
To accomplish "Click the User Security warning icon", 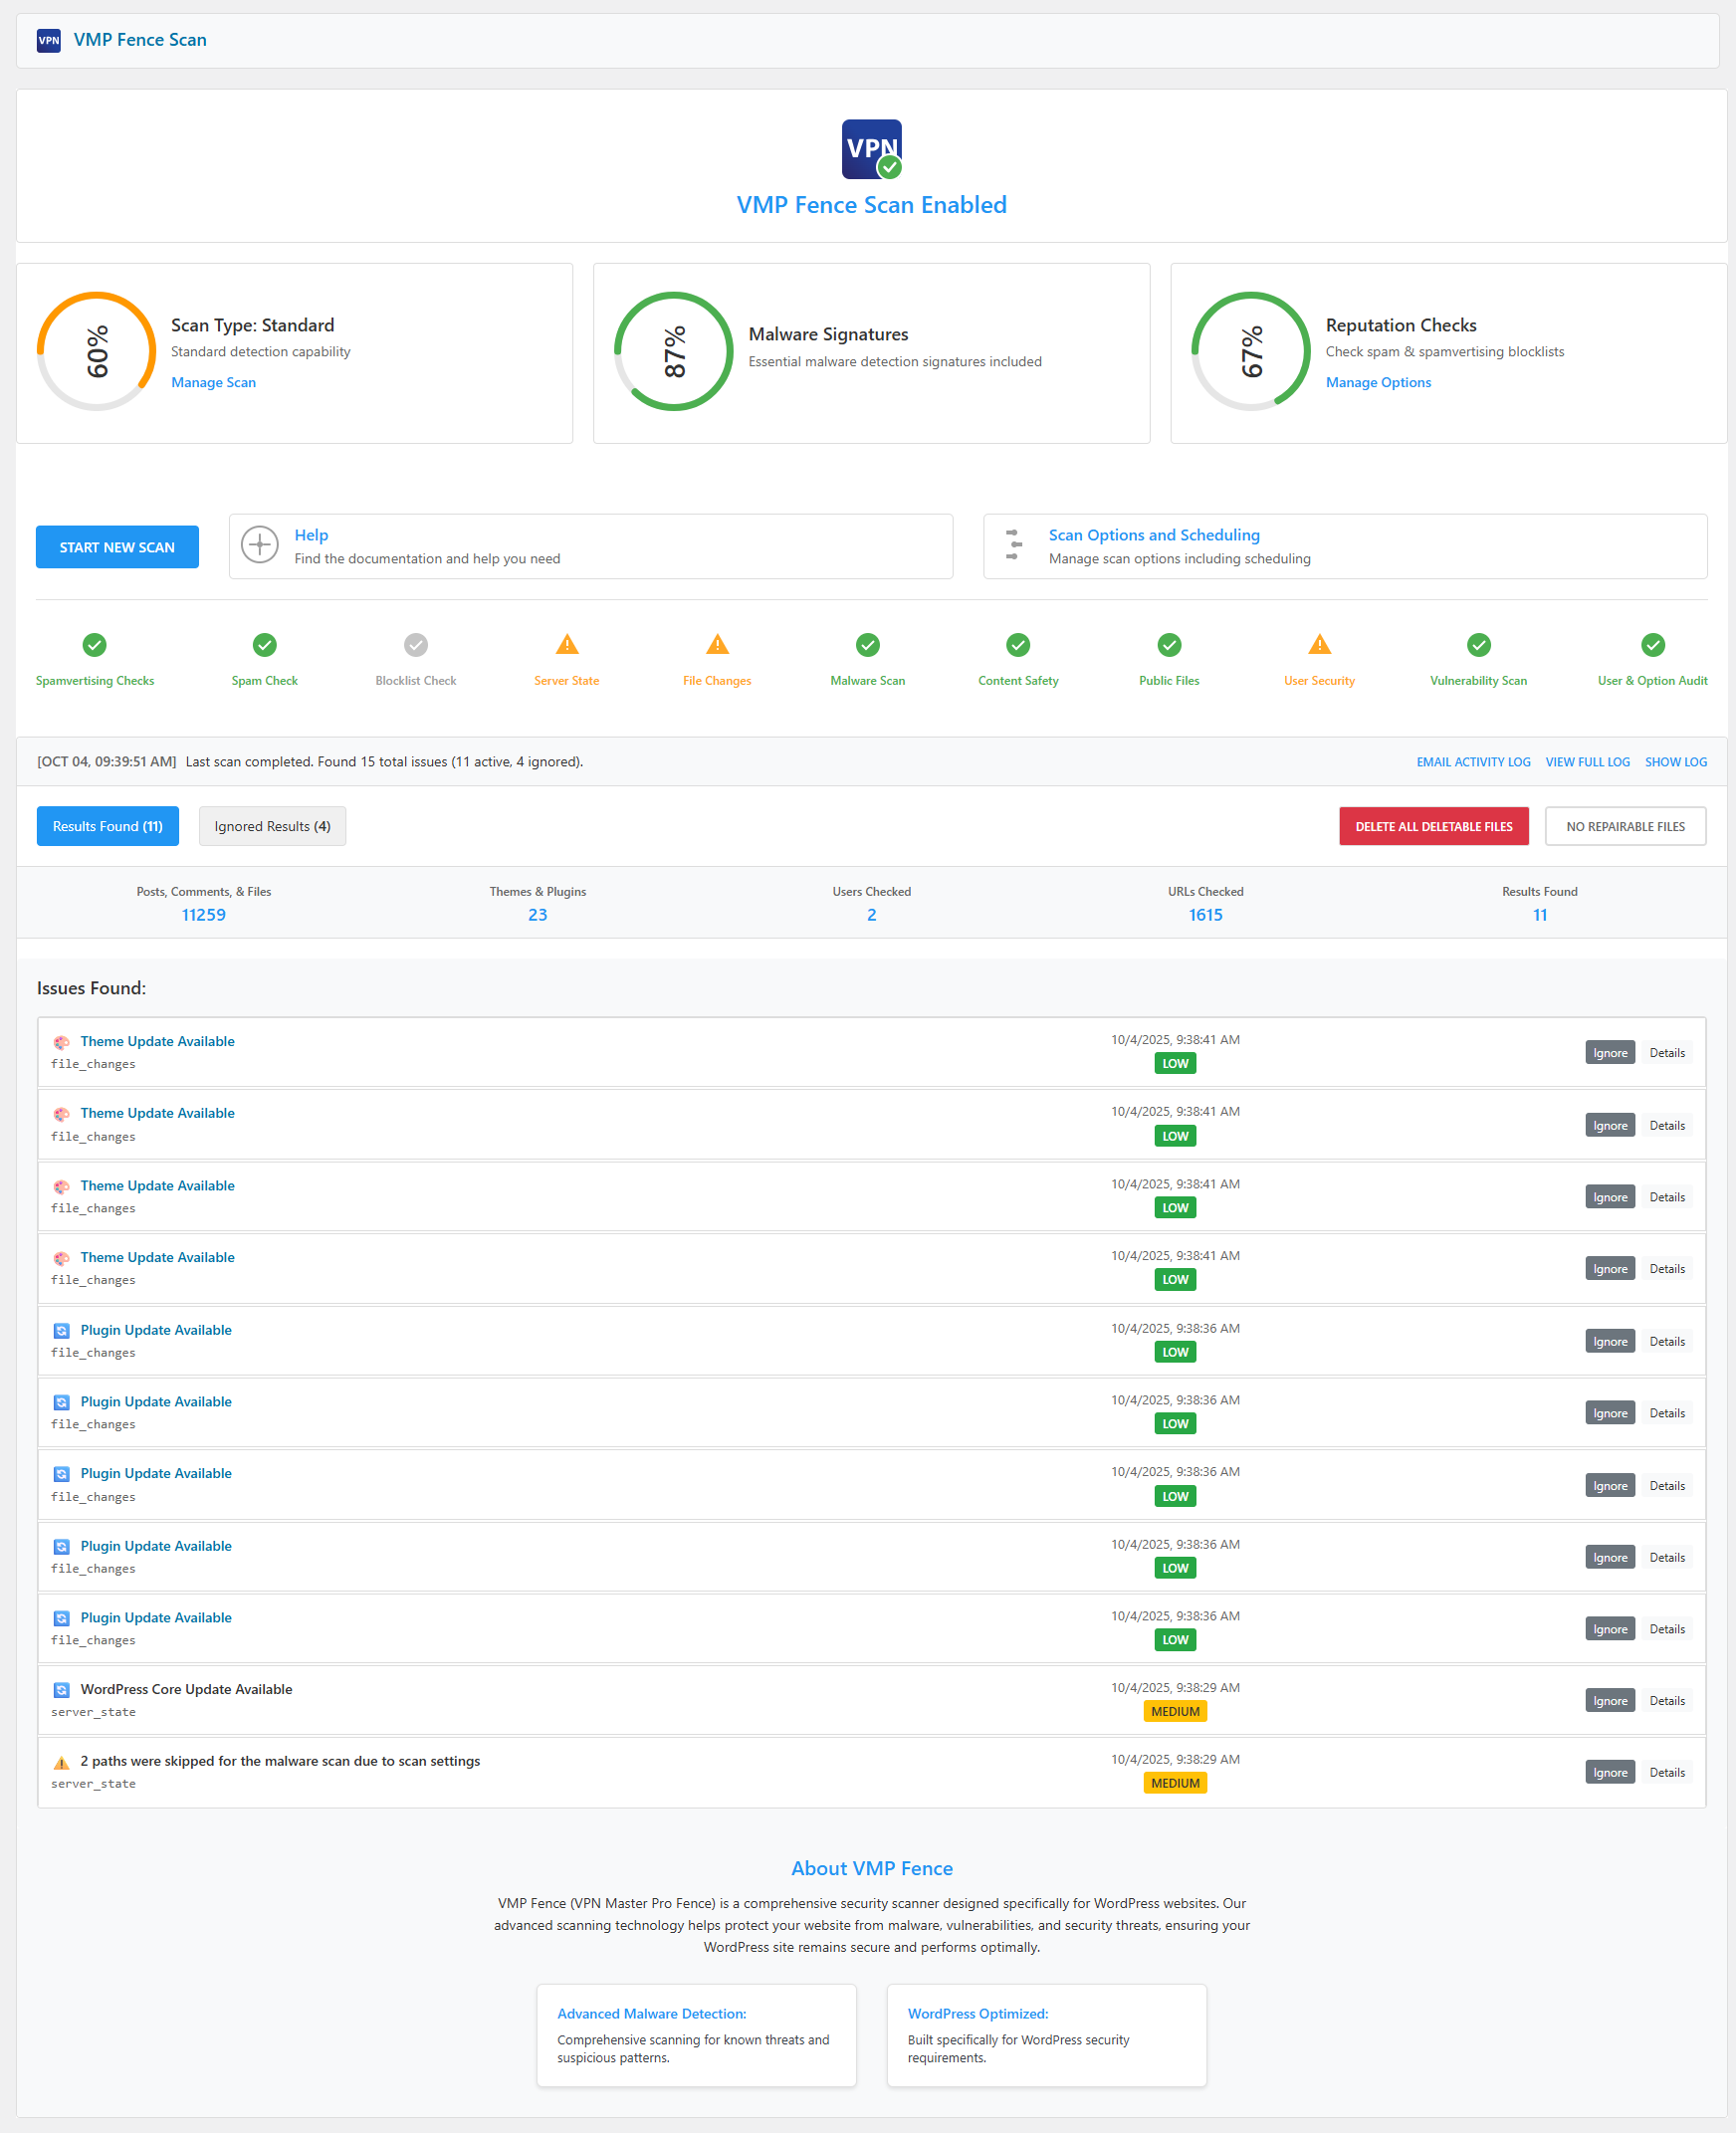I will pos(1319,645).
